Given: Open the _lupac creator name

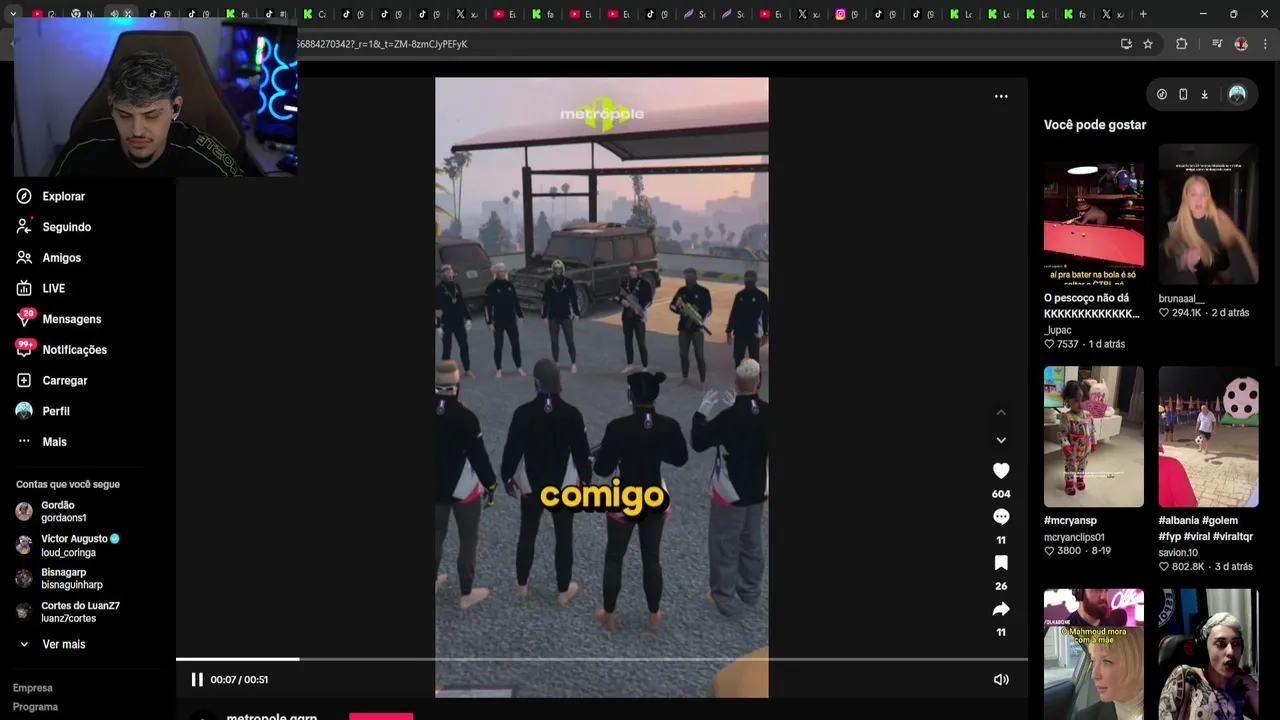Looking at the screenshot, I should [x=1058, y=330].
